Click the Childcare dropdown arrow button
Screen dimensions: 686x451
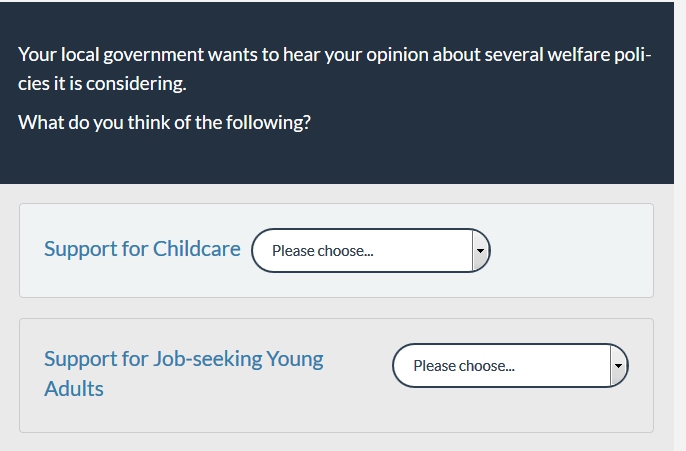coord(480,250)
